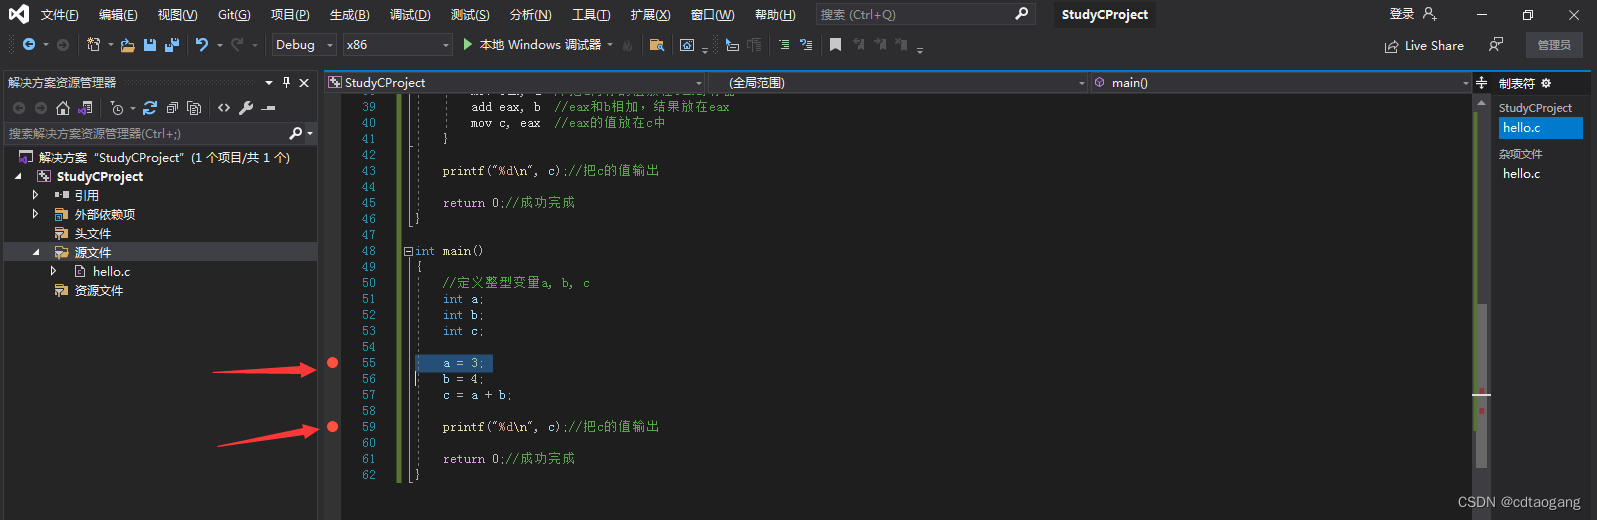This screenshot has height=520, width=1597.
Task: Click 登录 to sign in
Action: click(1401, 14)
